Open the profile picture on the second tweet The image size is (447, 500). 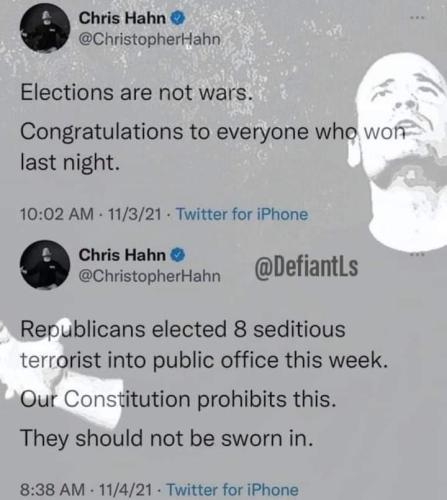click(45, 264)
